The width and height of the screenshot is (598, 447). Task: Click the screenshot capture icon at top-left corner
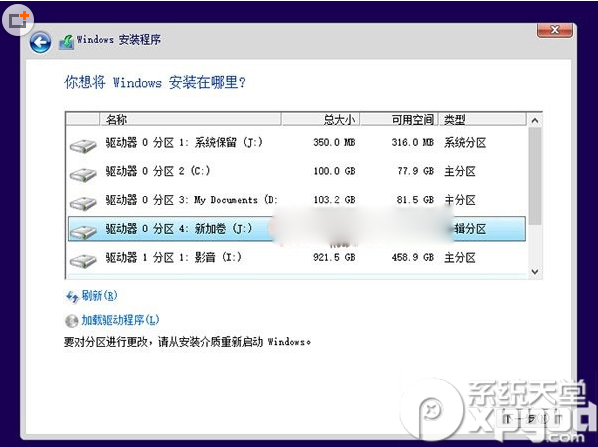tap(18, 20)
